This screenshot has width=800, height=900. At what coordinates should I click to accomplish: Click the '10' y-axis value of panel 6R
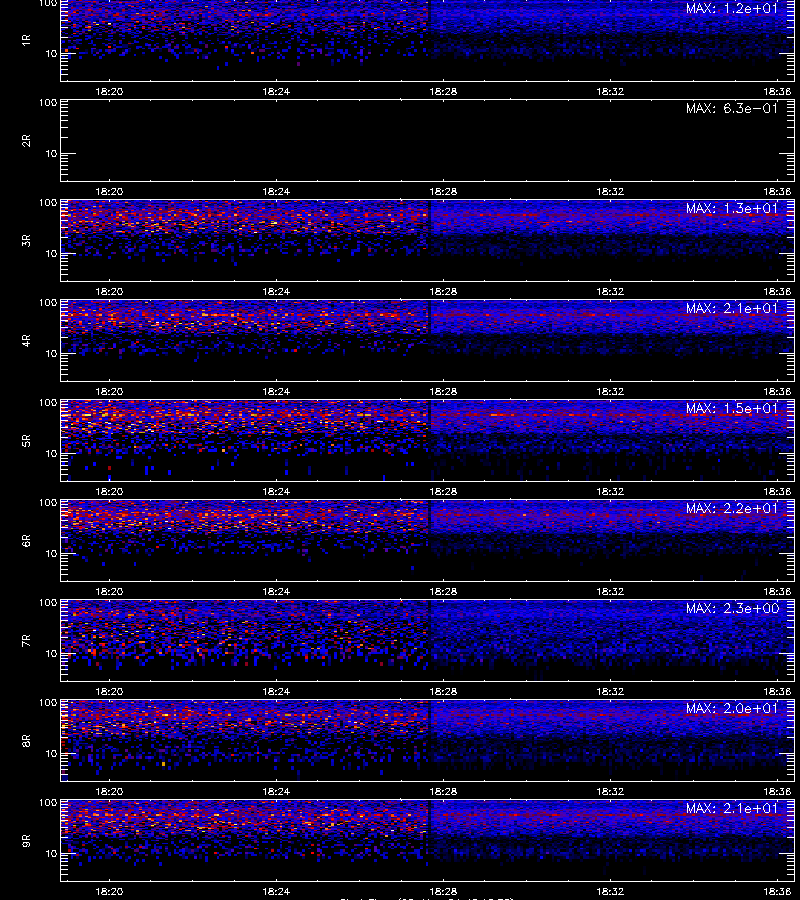(51, 554)
